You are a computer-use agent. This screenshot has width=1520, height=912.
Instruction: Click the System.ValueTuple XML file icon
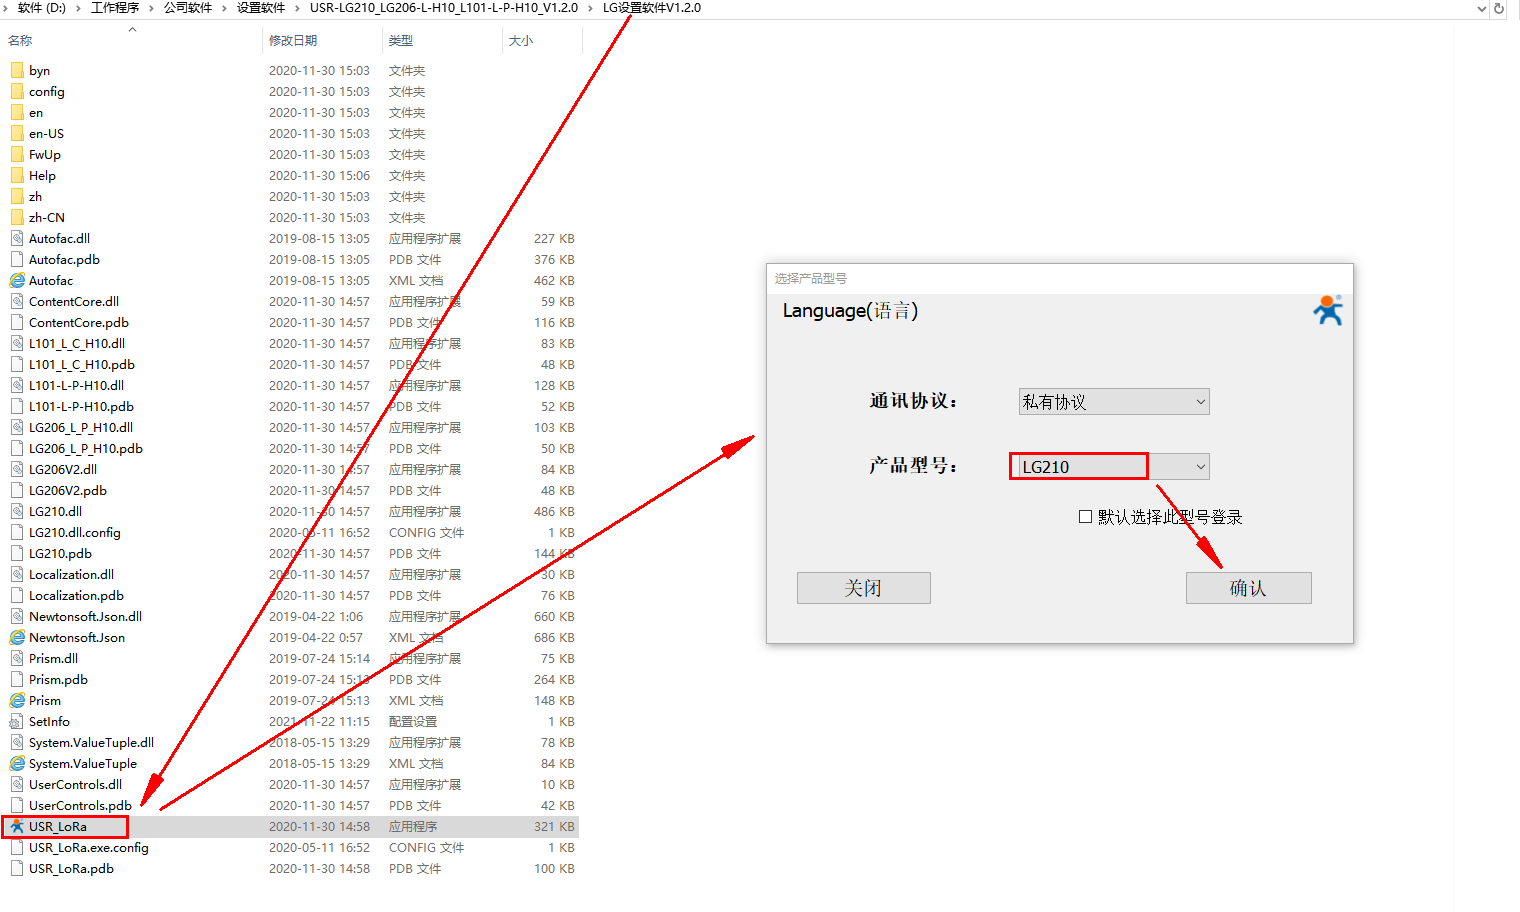(17, 764)
